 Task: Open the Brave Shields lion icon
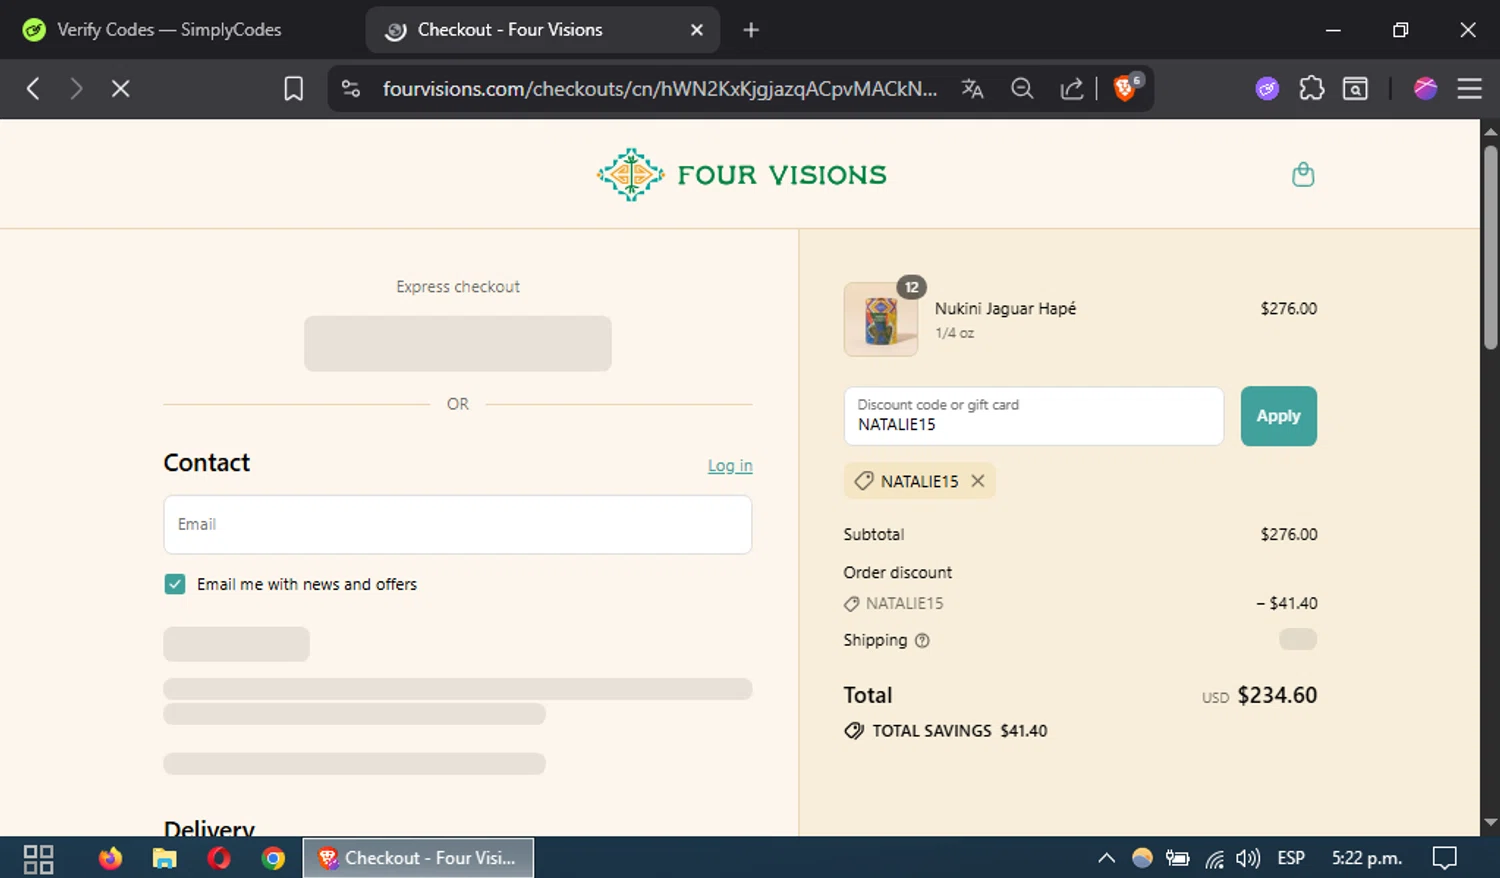1126,88
